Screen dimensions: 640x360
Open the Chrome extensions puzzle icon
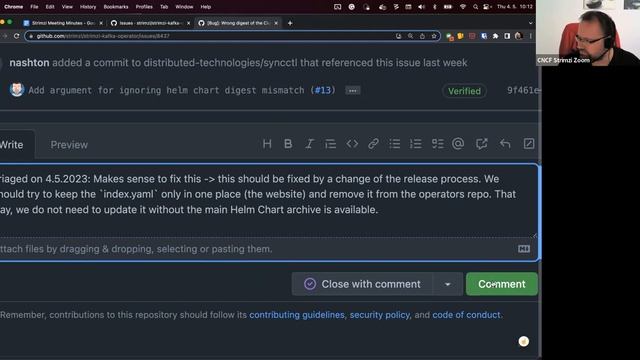[x=495, y=36]
